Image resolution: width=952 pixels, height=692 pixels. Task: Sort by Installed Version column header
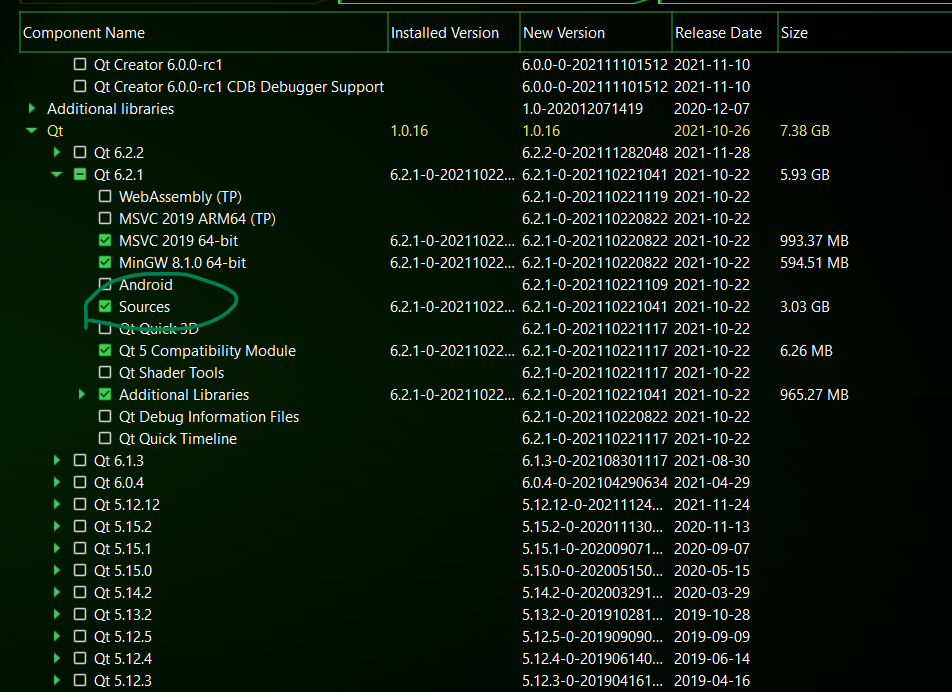(x=454, y=33)
